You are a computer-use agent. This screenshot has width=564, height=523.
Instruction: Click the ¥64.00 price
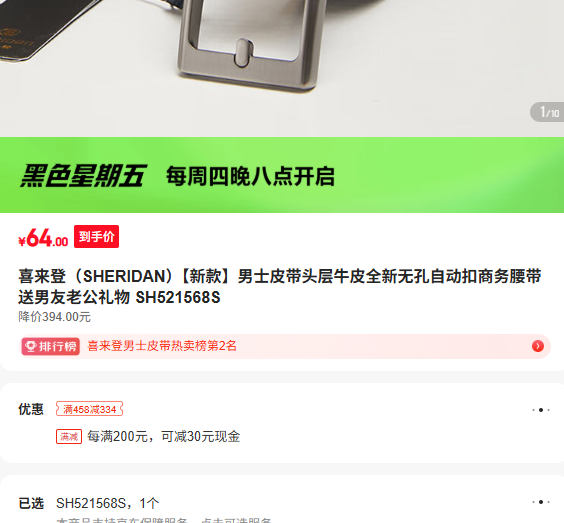click(43, 238)
